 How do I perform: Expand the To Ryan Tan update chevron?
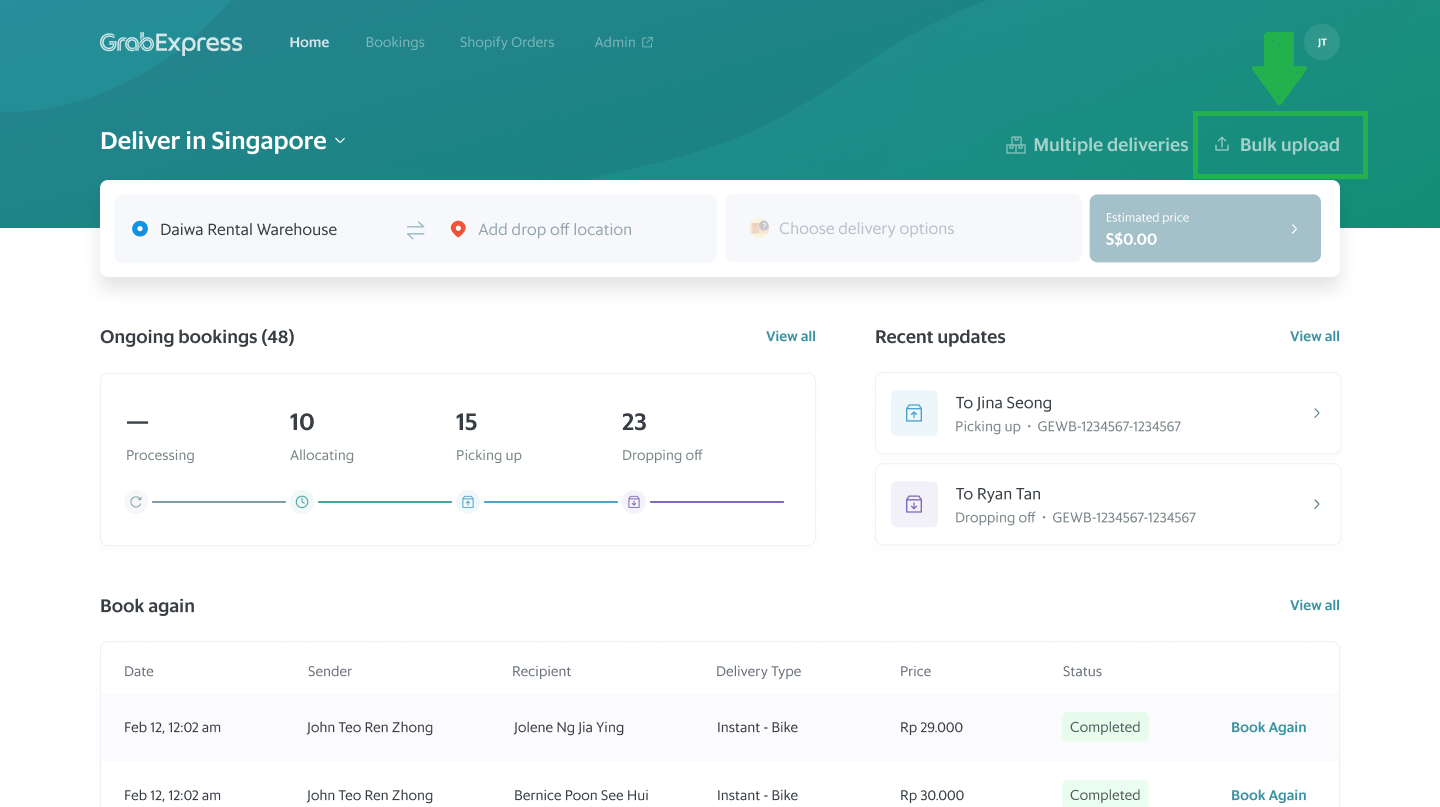[1316, 504]
